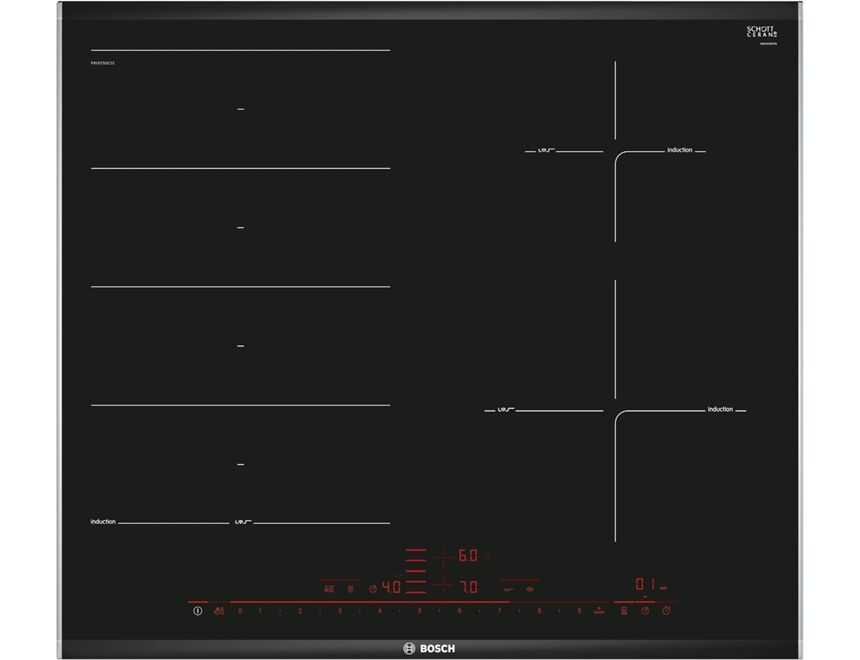Viewport: 860px width, 660px height.
Task: Tap the boost symbol after level 9
Action: coord(599,610)
